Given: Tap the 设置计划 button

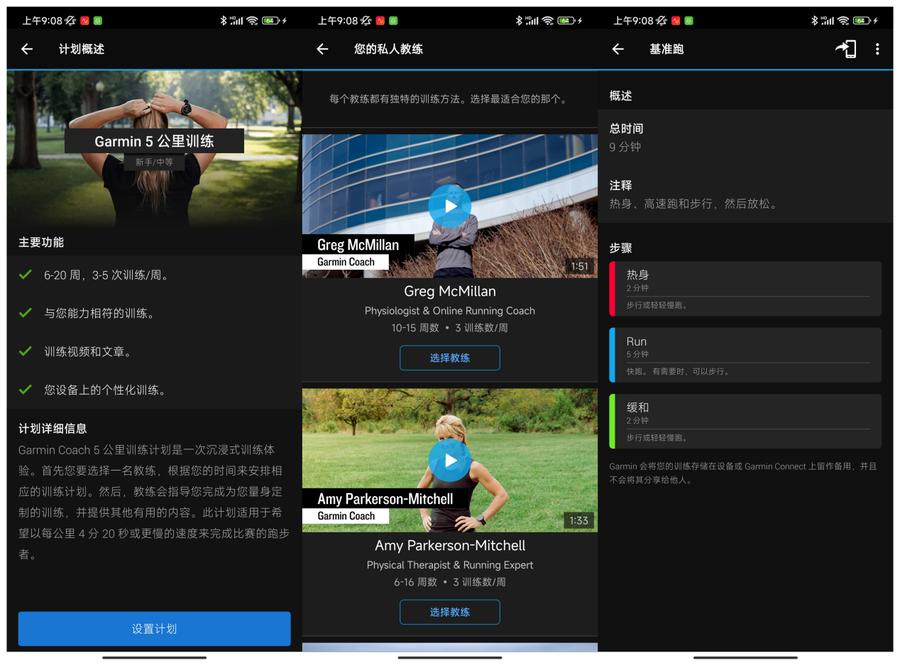Looking at the screenshot, I should [x=154, y=629].
